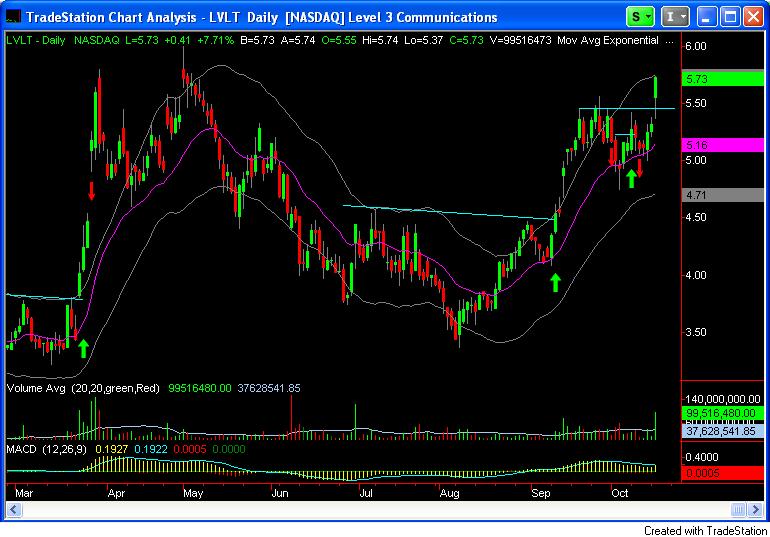Viewport: 770px width, 537px height.
Task: Click the TradeStation chart icon in the title bar
Action: [x=13, y=17]
